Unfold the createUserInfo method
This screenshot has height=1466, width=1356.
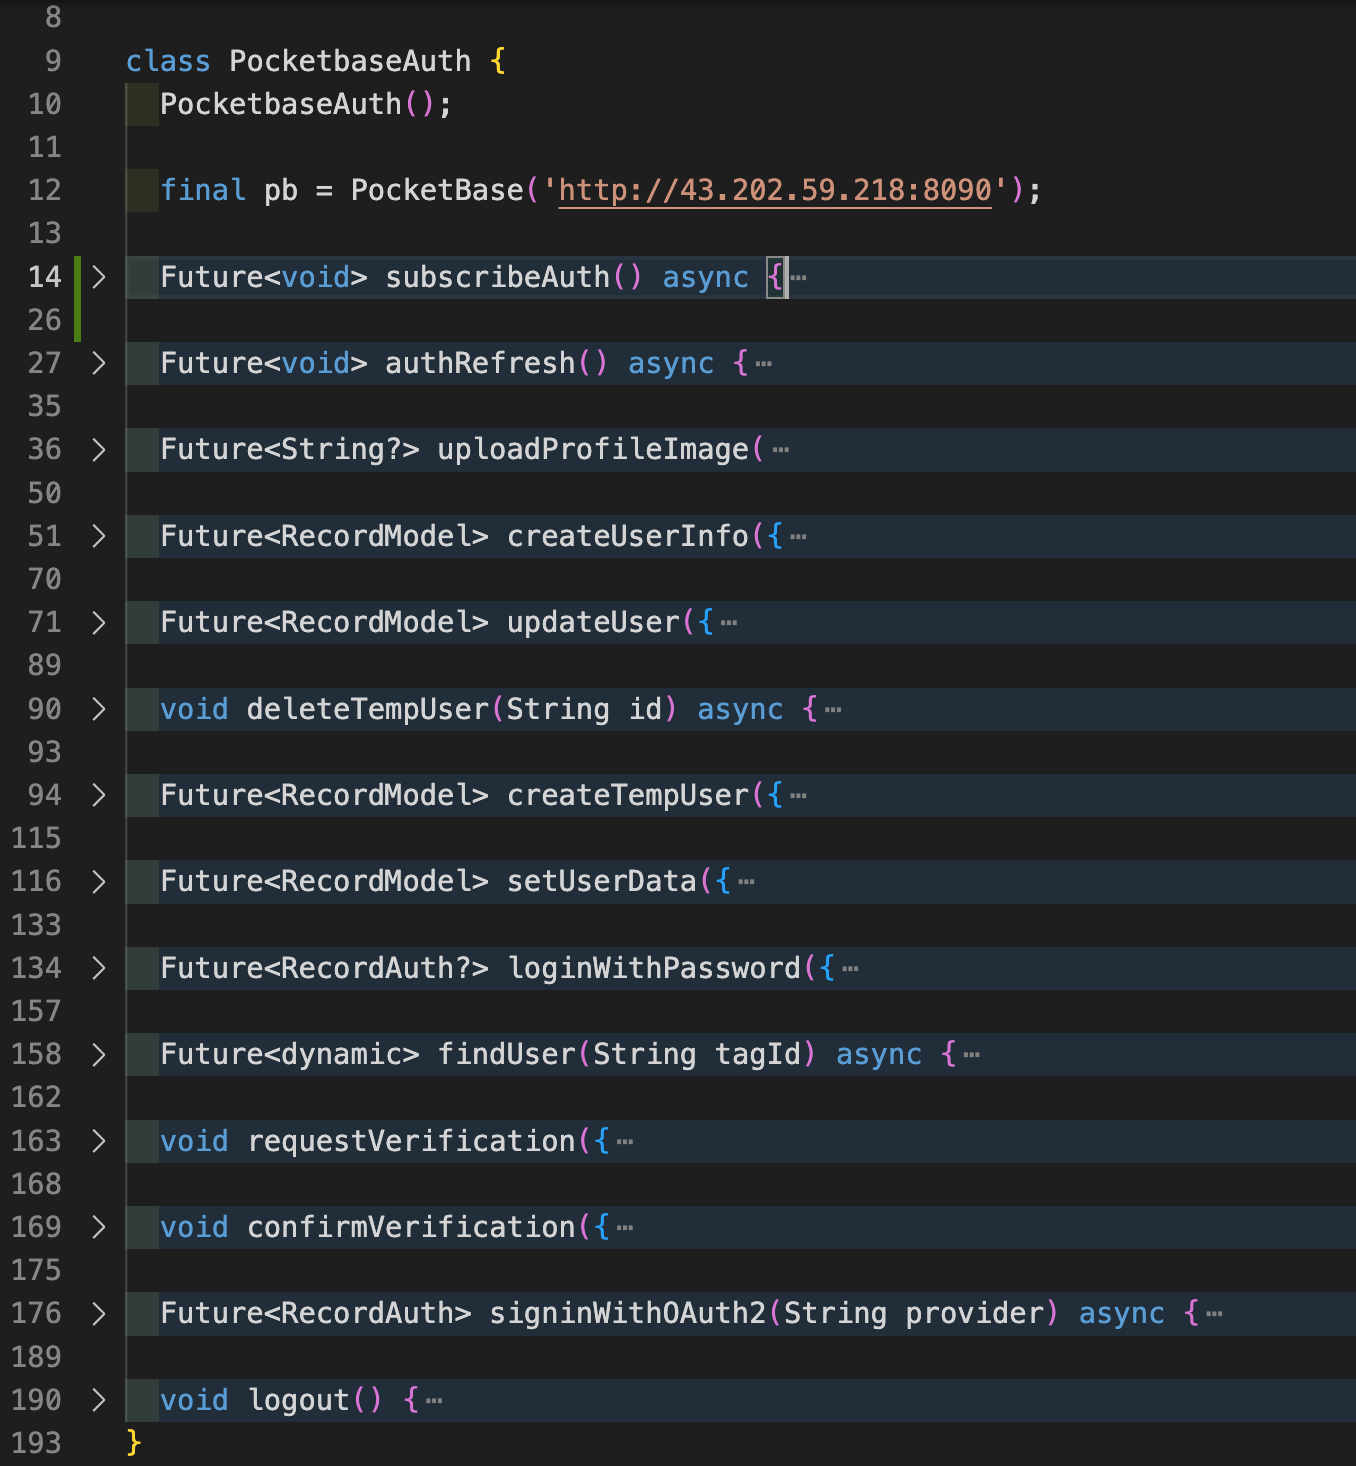[x=98, y=536]
